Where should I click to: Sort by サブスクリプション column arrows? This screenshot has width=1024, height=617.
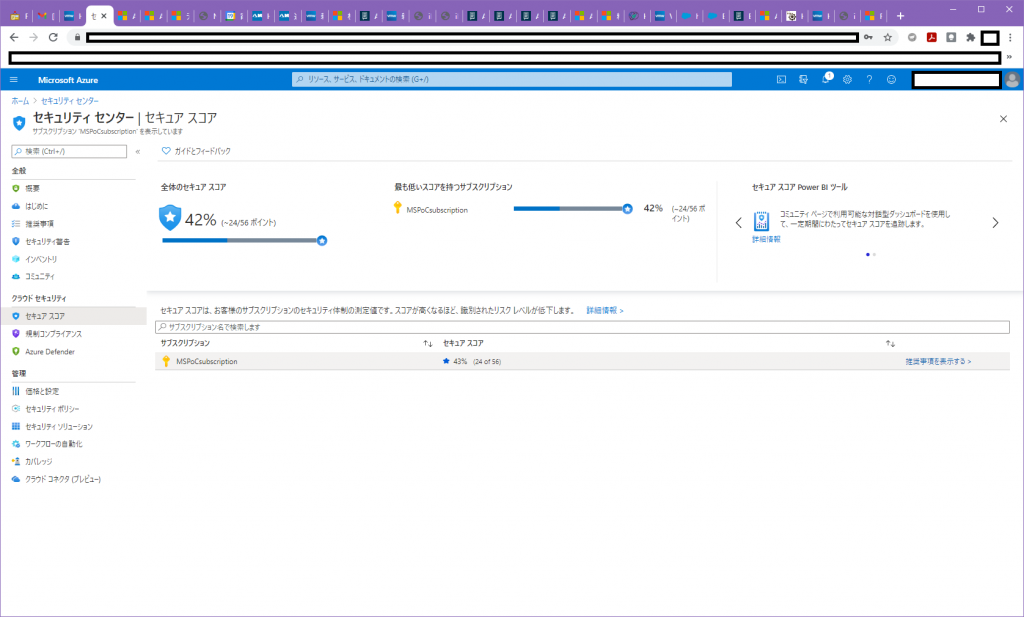point(428,343)
